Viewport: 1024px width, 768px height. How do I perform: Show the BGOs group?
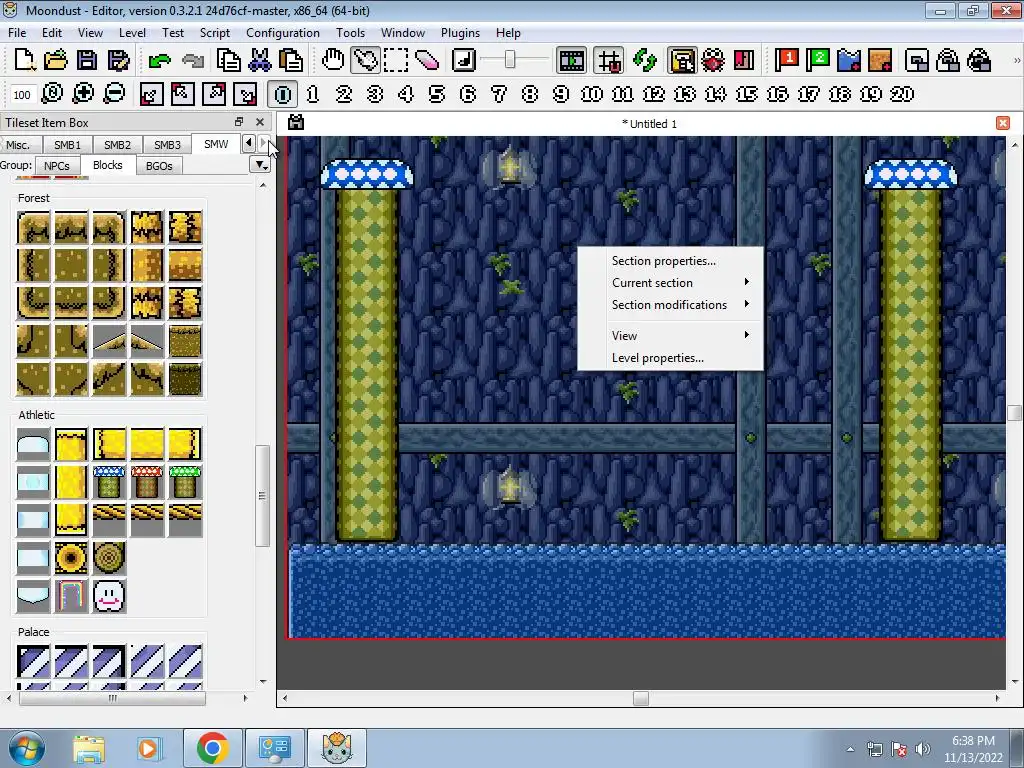click(159, 166)
